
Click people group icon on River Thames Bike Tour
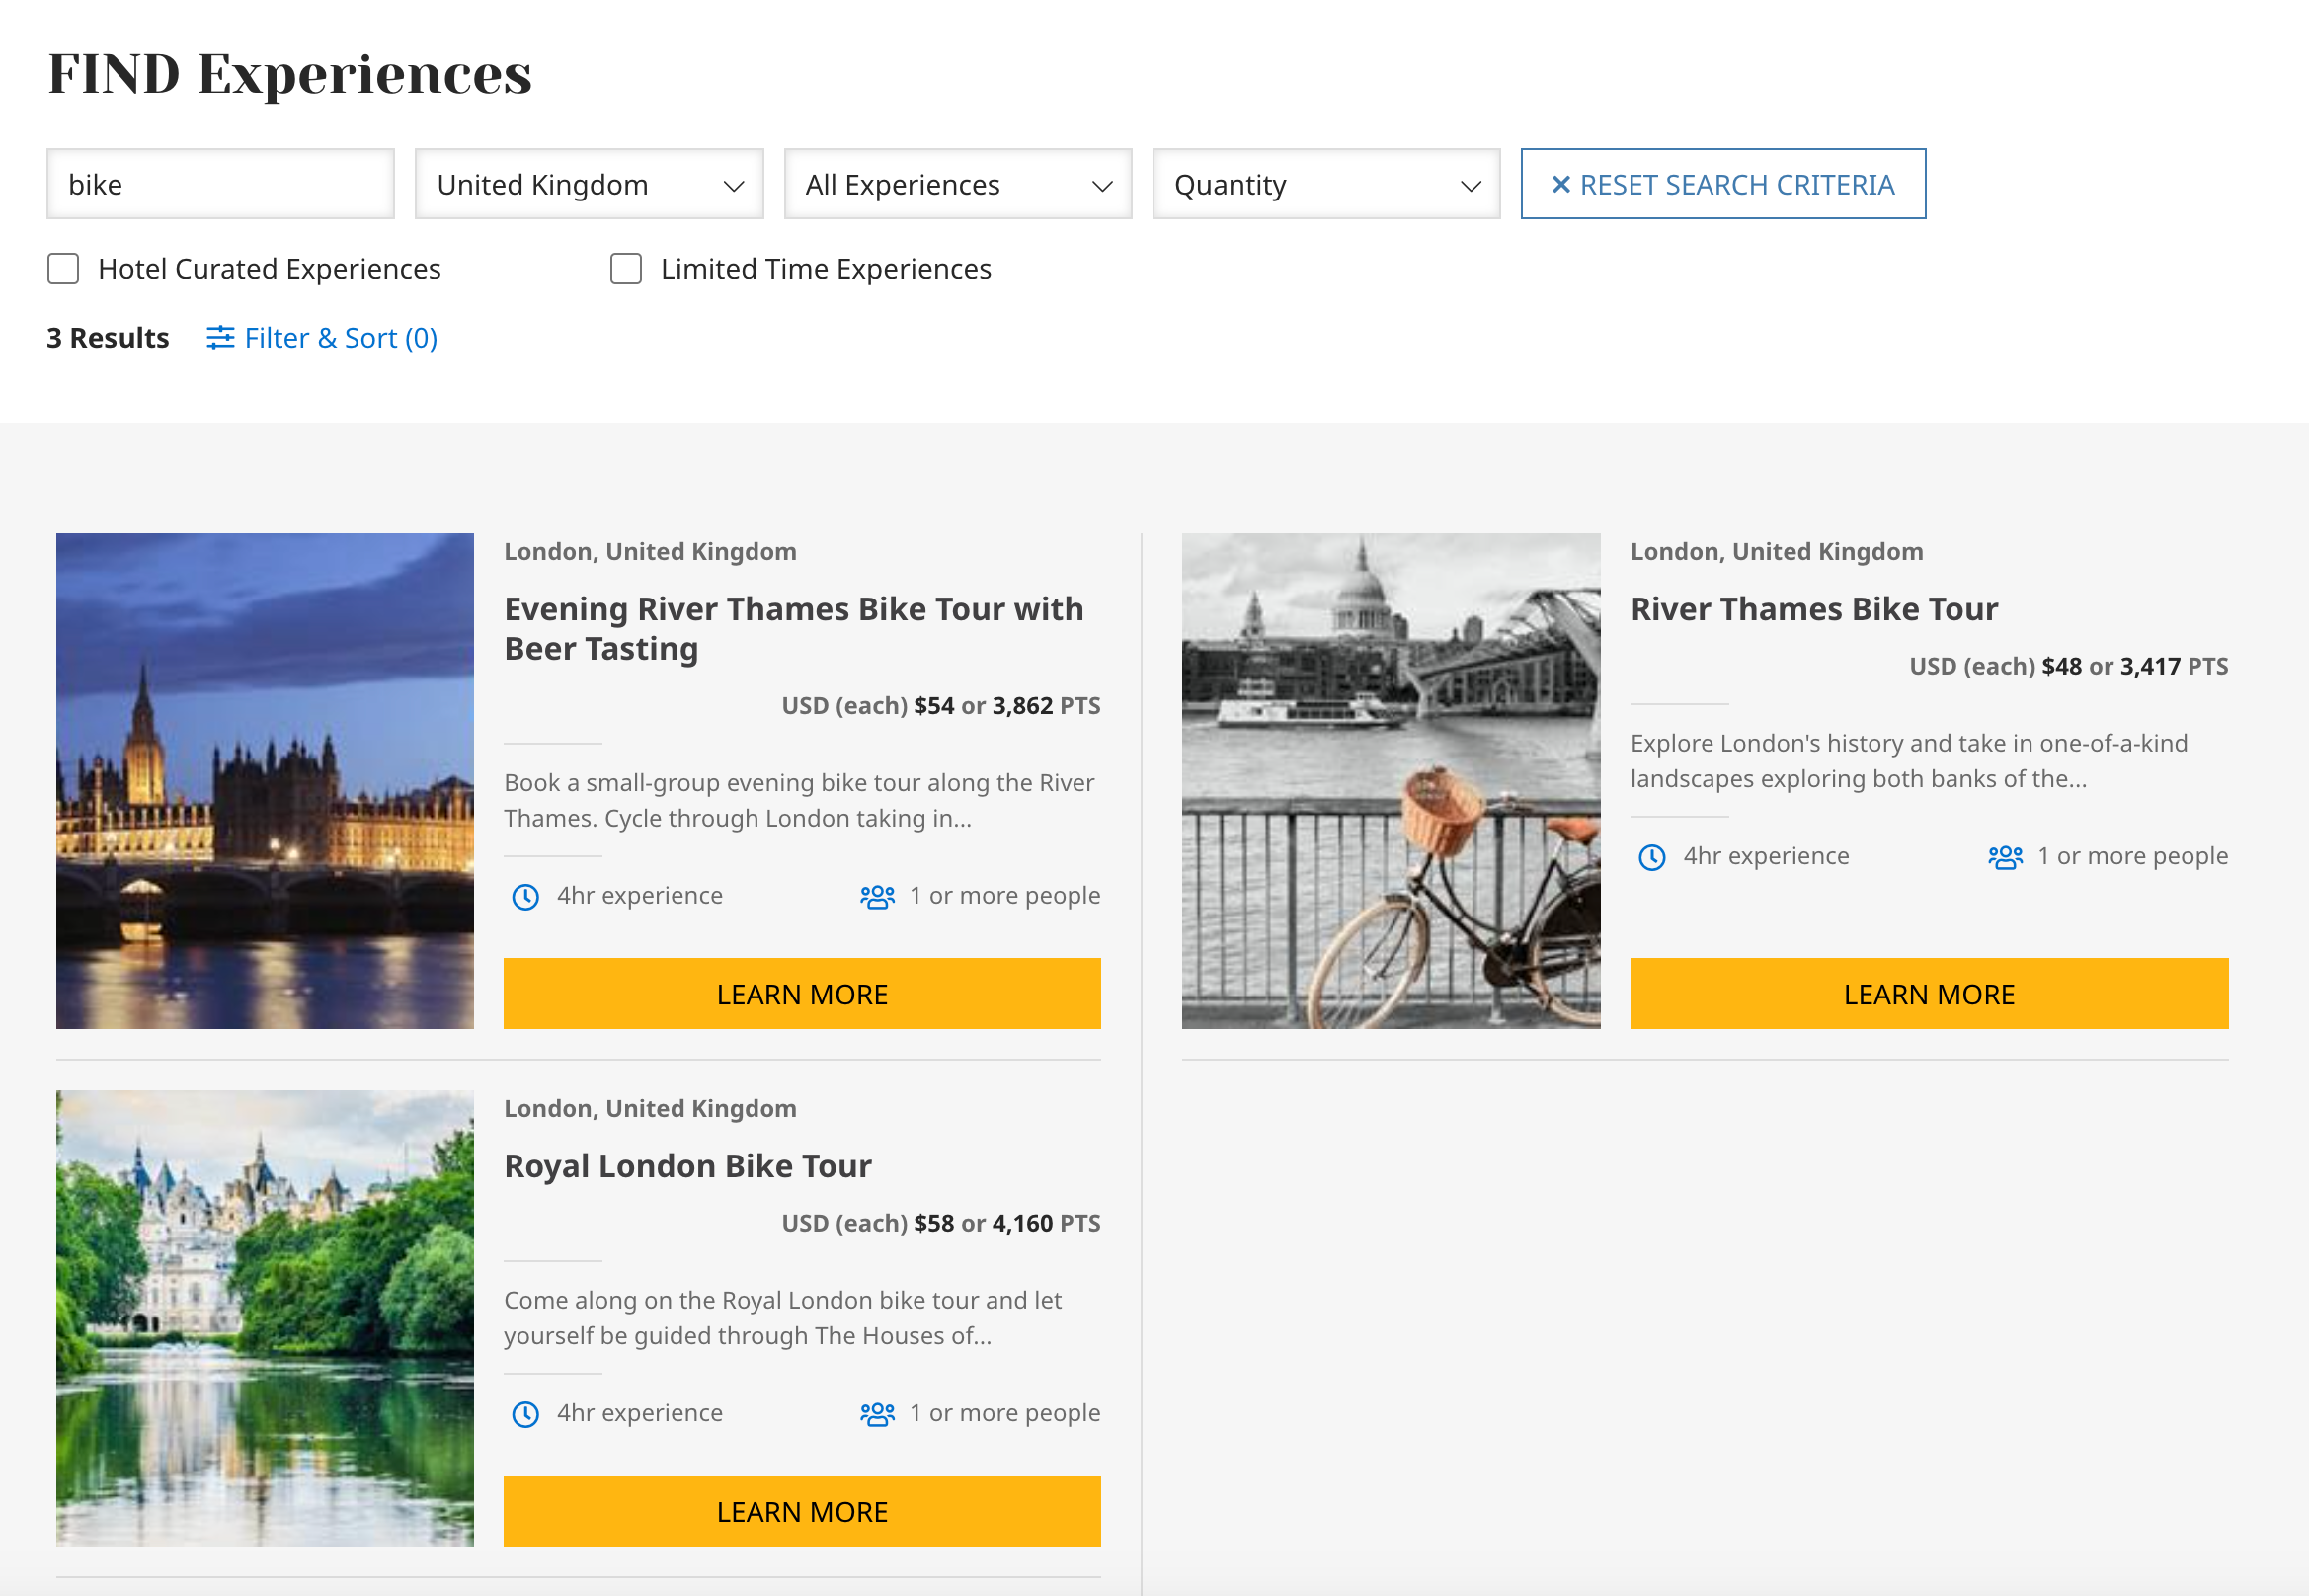coord(2004,857)
